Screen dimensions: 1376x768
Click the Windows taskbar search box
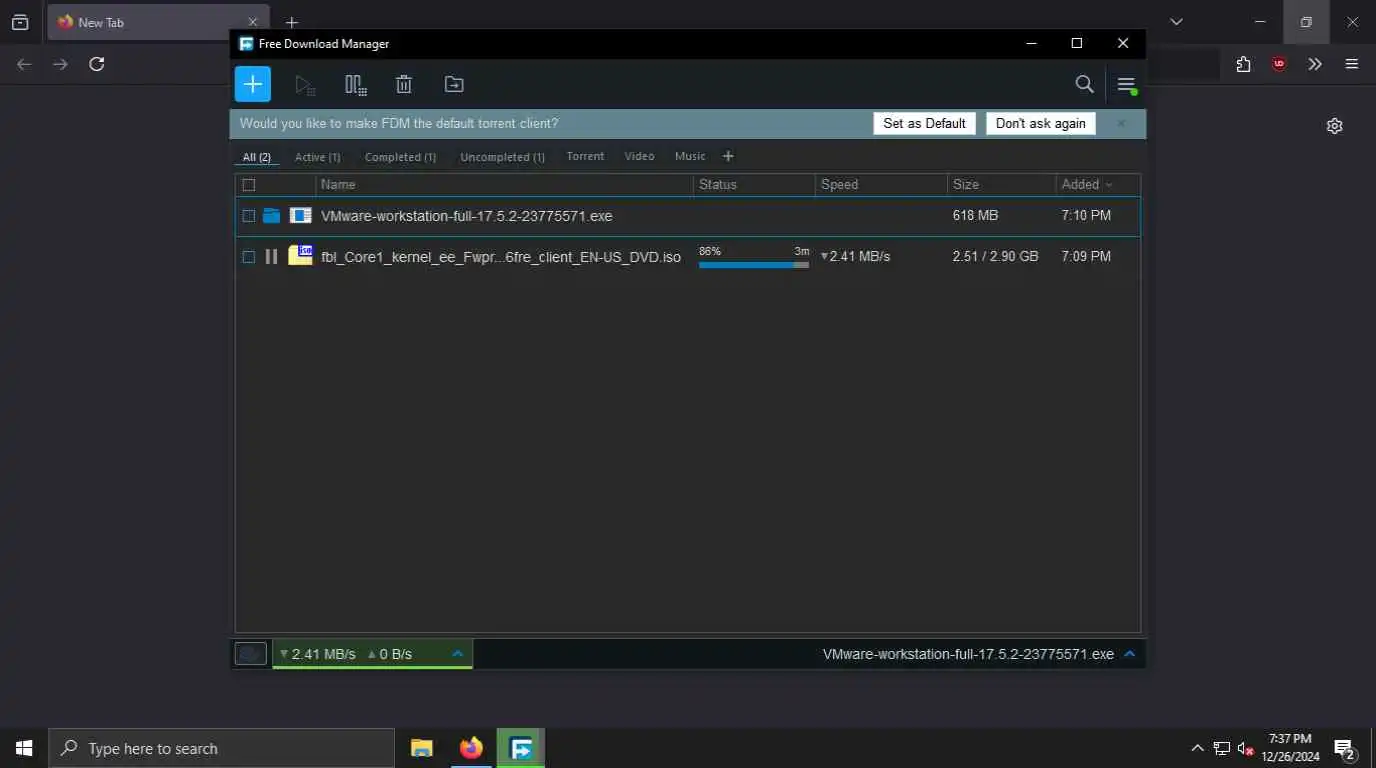click(221, 748)
